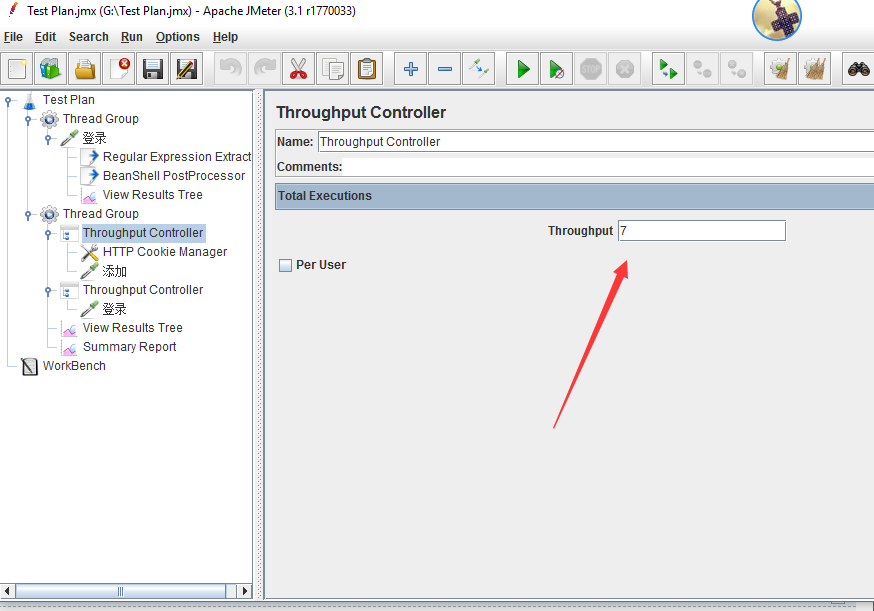
Task: Select the 添加 sampler tree item
Action: (x=114, y=271)
